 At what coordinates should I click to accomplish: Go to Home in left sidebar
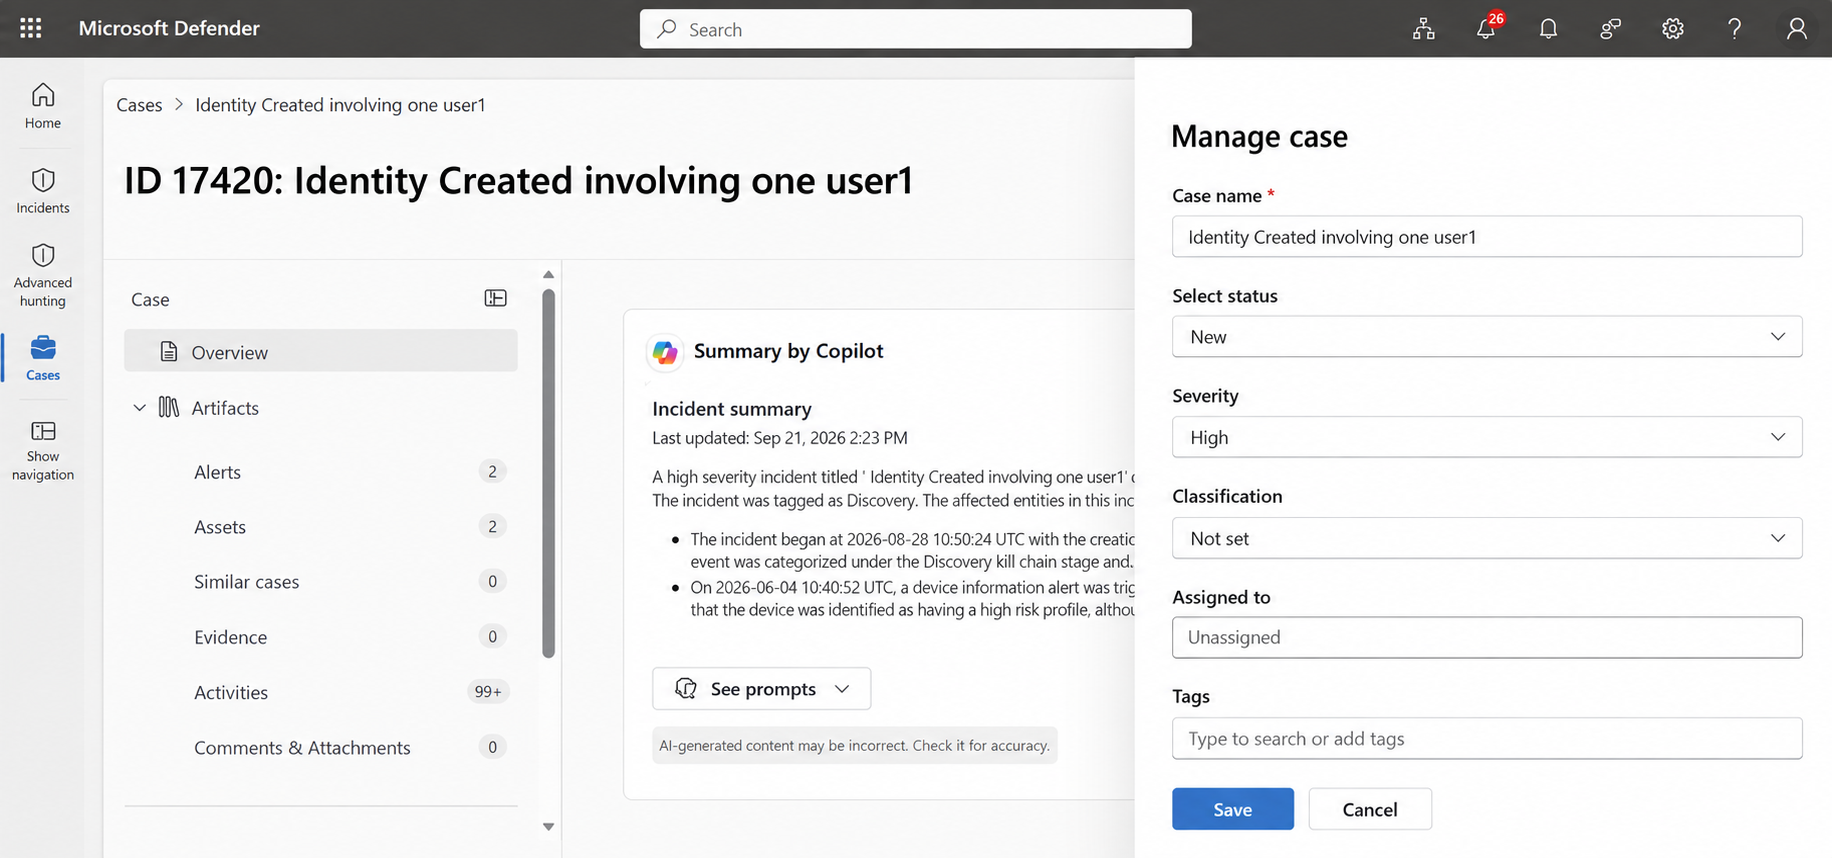pos(43,106)
